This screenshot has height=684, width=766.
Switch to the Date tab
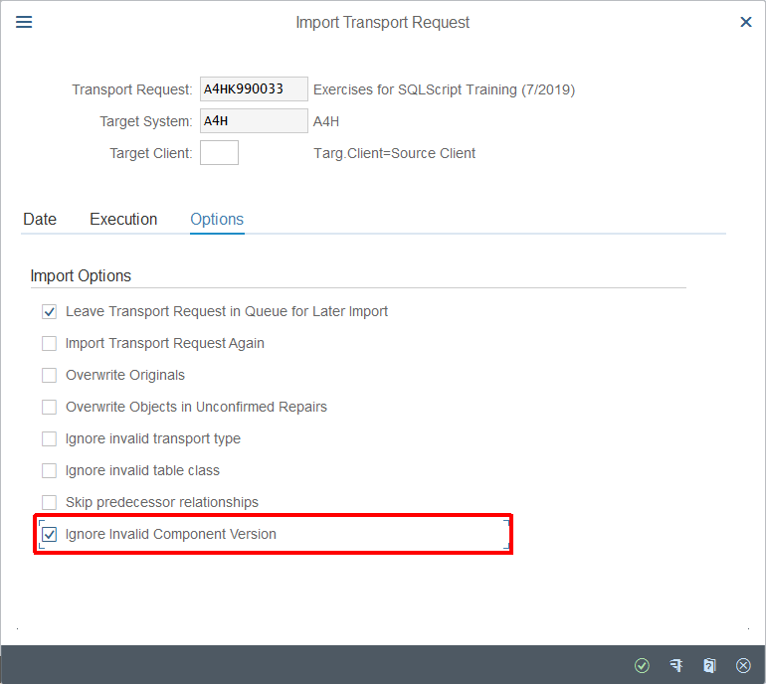(40, 219)
